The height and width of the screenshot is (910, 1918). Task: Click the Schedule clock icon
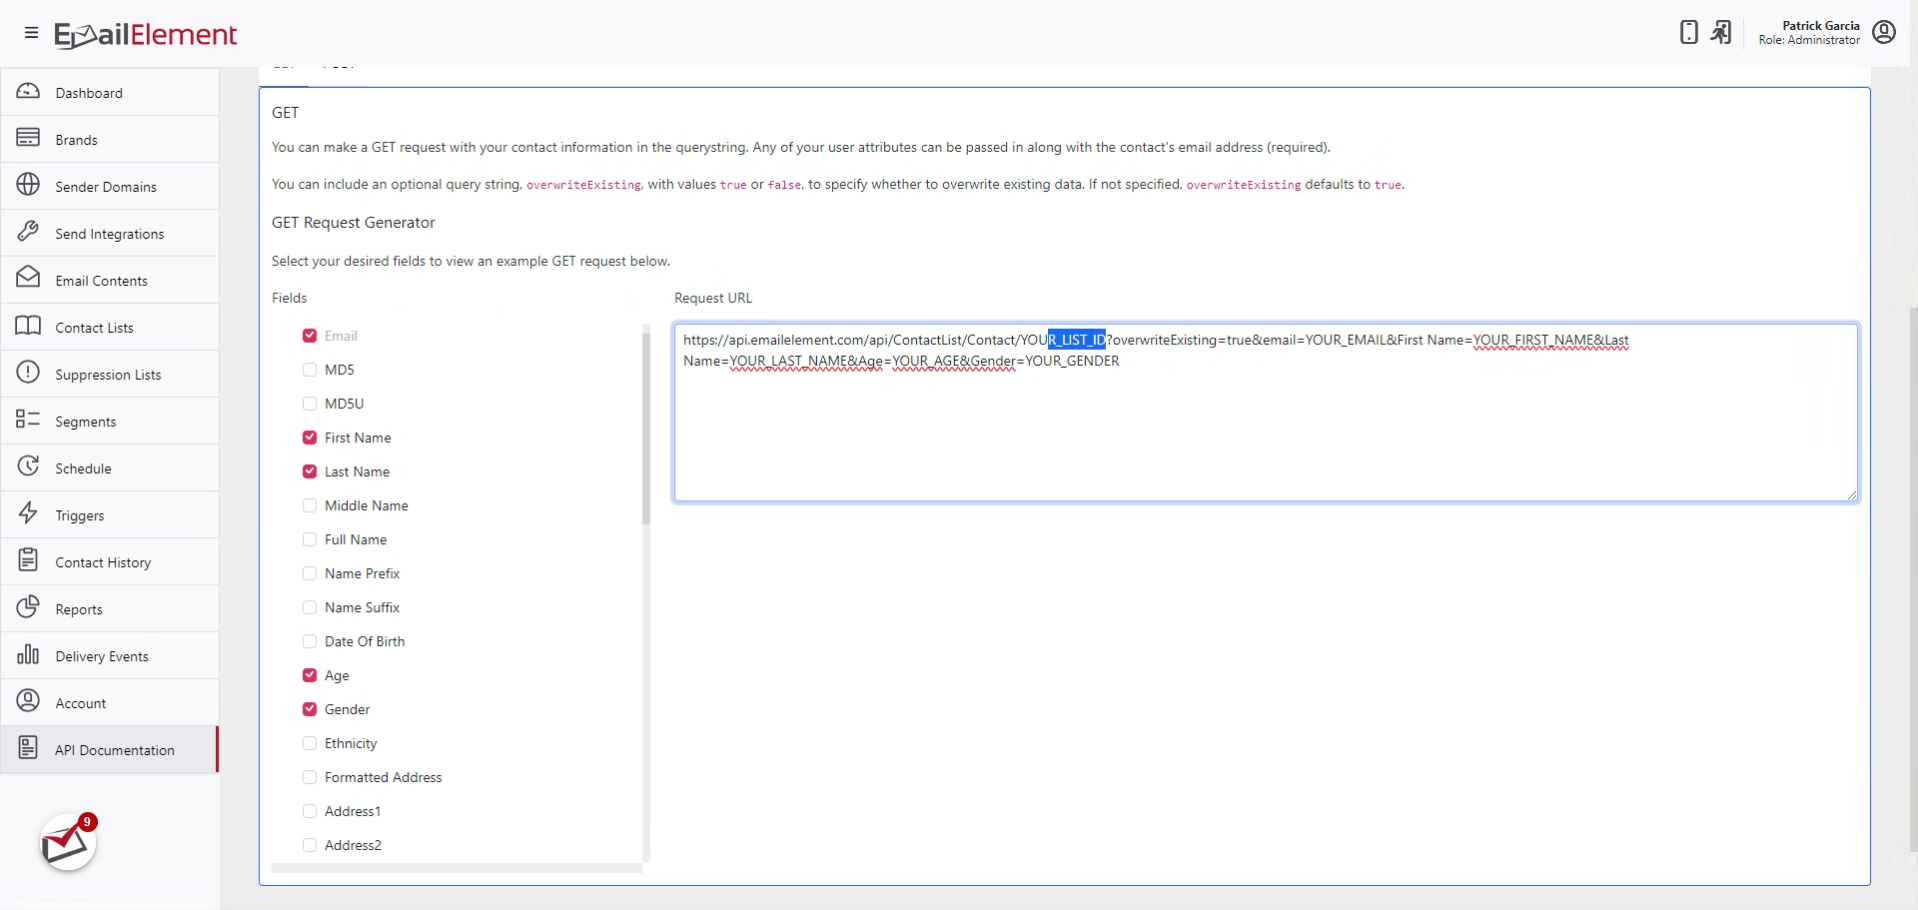[x=28, y=467]
